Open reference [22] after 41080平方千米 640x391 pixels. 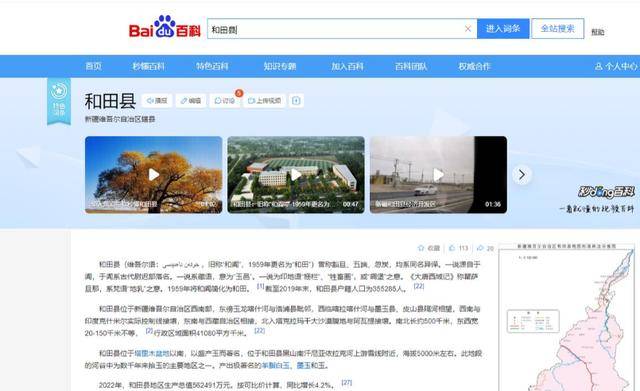pos(260,331)
